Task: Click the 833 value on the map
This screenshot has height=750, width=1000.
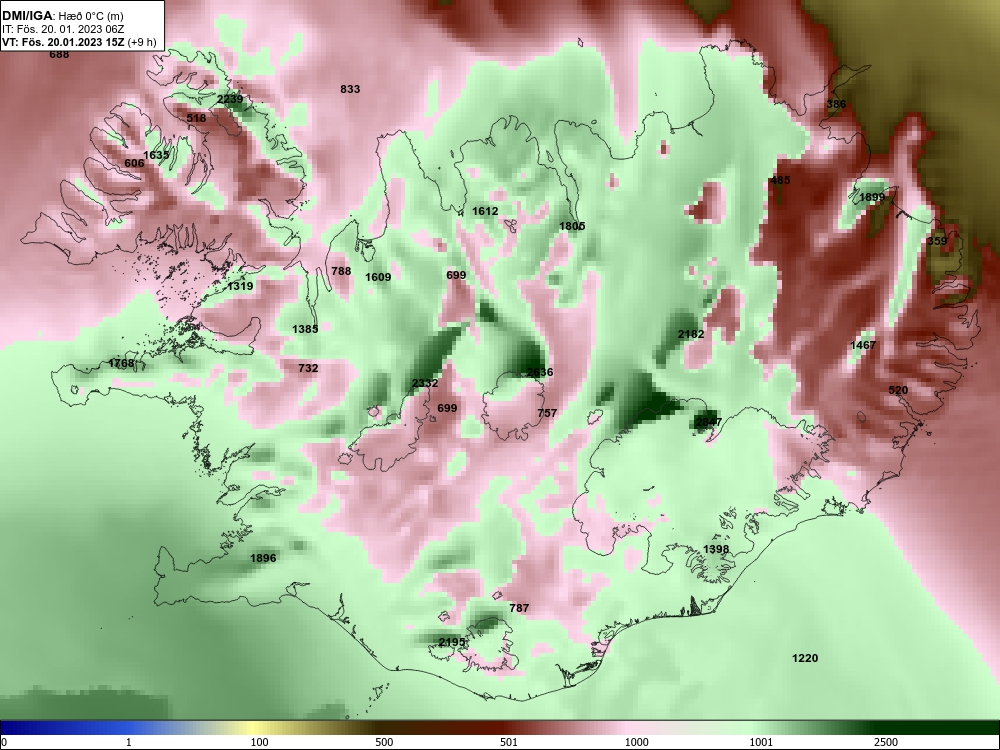Action: (350, 89)
